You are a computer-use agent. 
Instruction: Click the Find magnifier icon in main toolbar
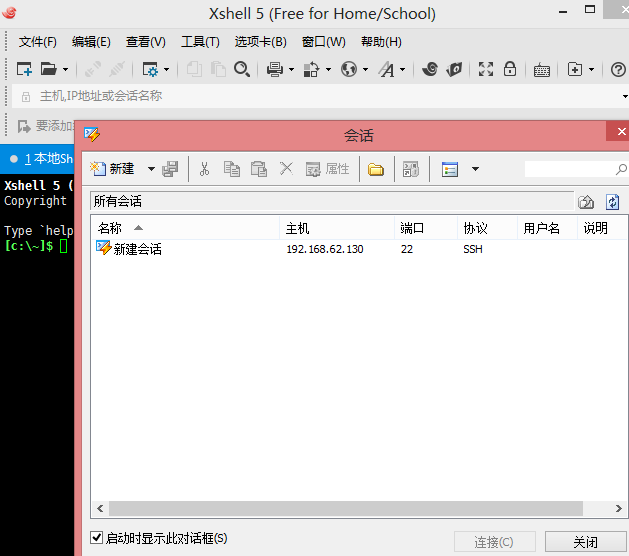pos(242,69)
